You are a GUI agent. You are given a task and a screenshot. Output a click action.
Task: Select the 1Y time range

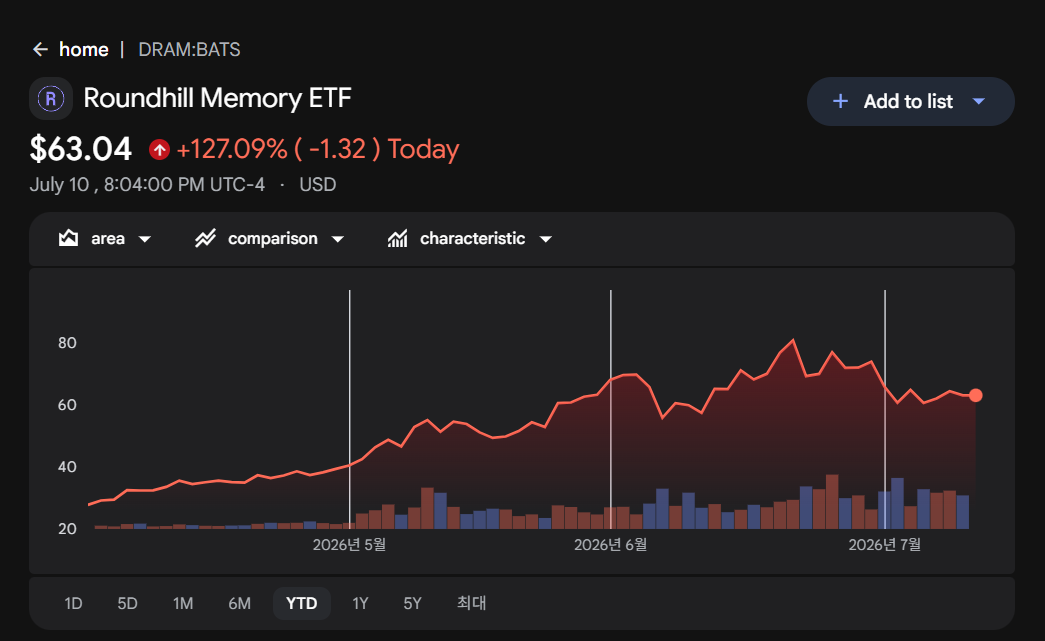pyautogui.click(x=361, y=604)
